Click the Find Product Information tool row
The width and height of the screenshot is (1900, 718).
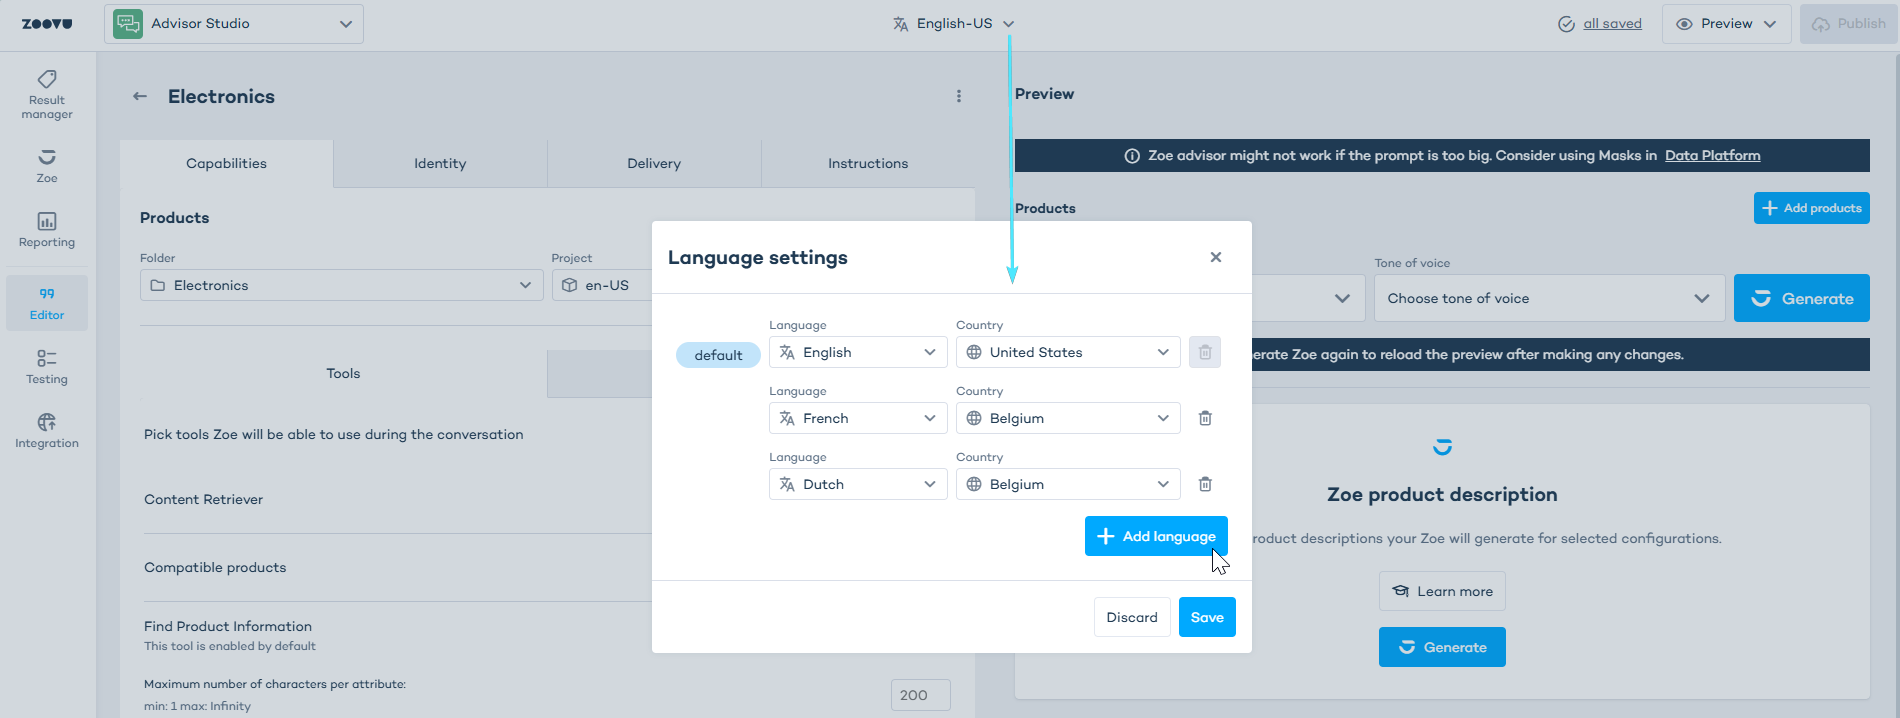(x=398, y=635)
